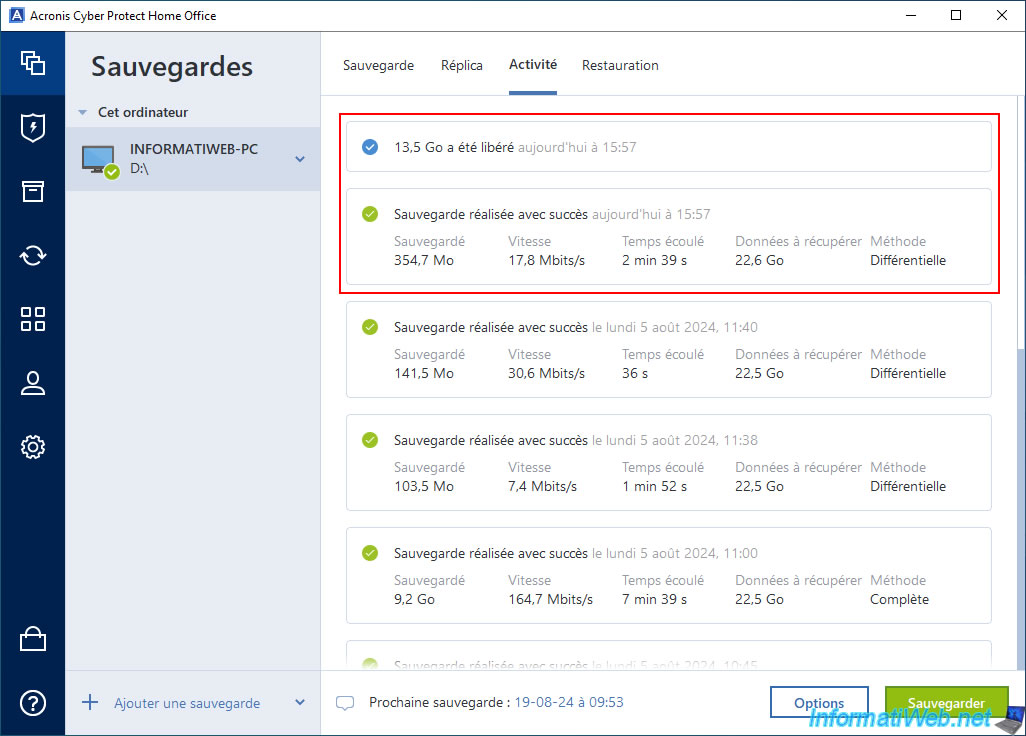Open the Backup section in sidebar

click(33, 63)
